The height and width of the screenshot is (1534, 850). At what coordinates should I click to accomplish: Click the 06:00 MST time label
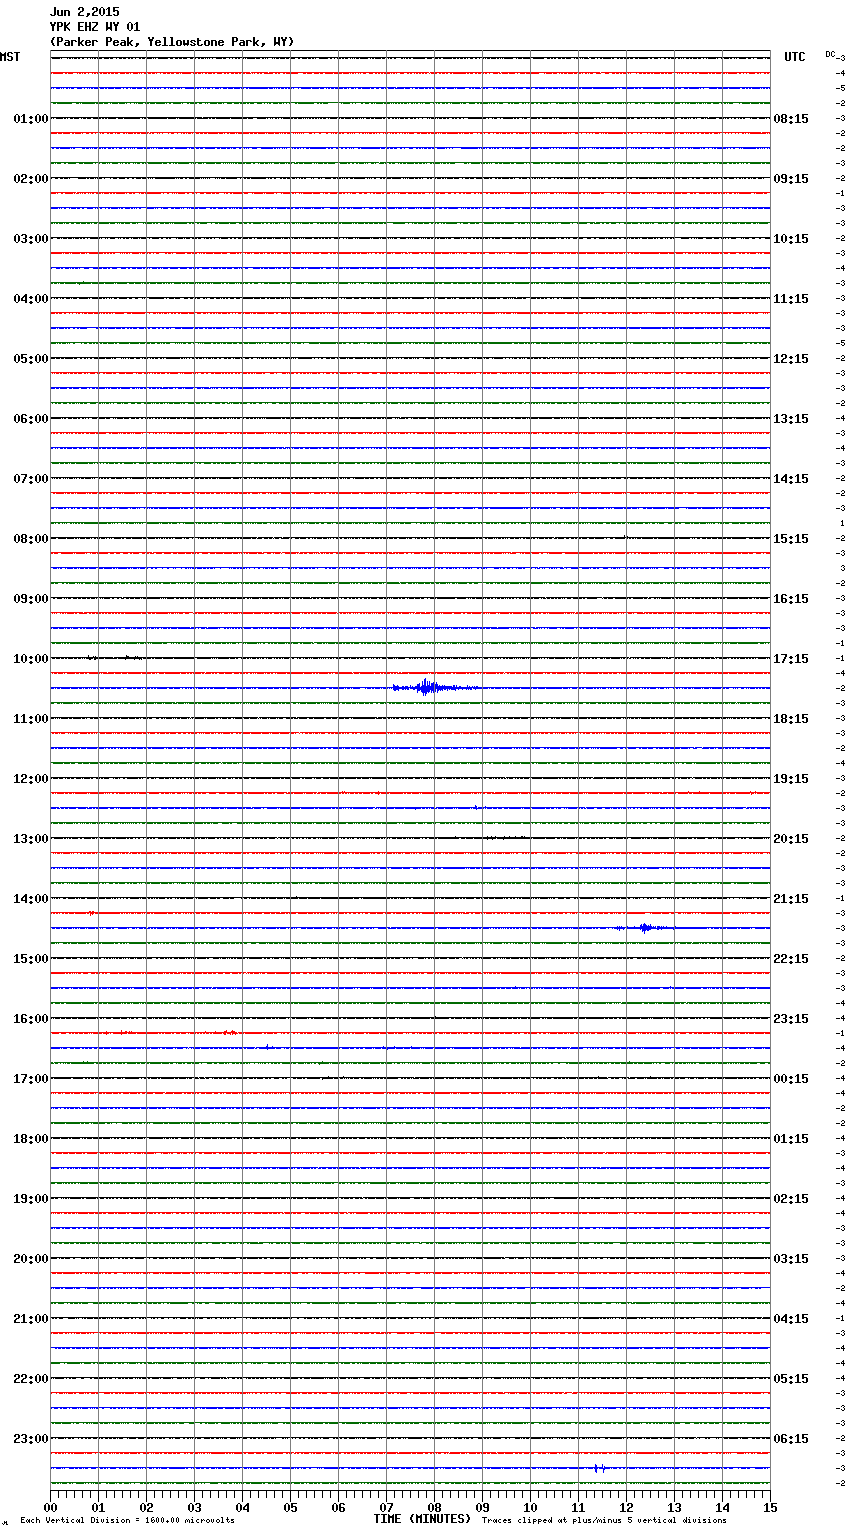click(31, 419)
